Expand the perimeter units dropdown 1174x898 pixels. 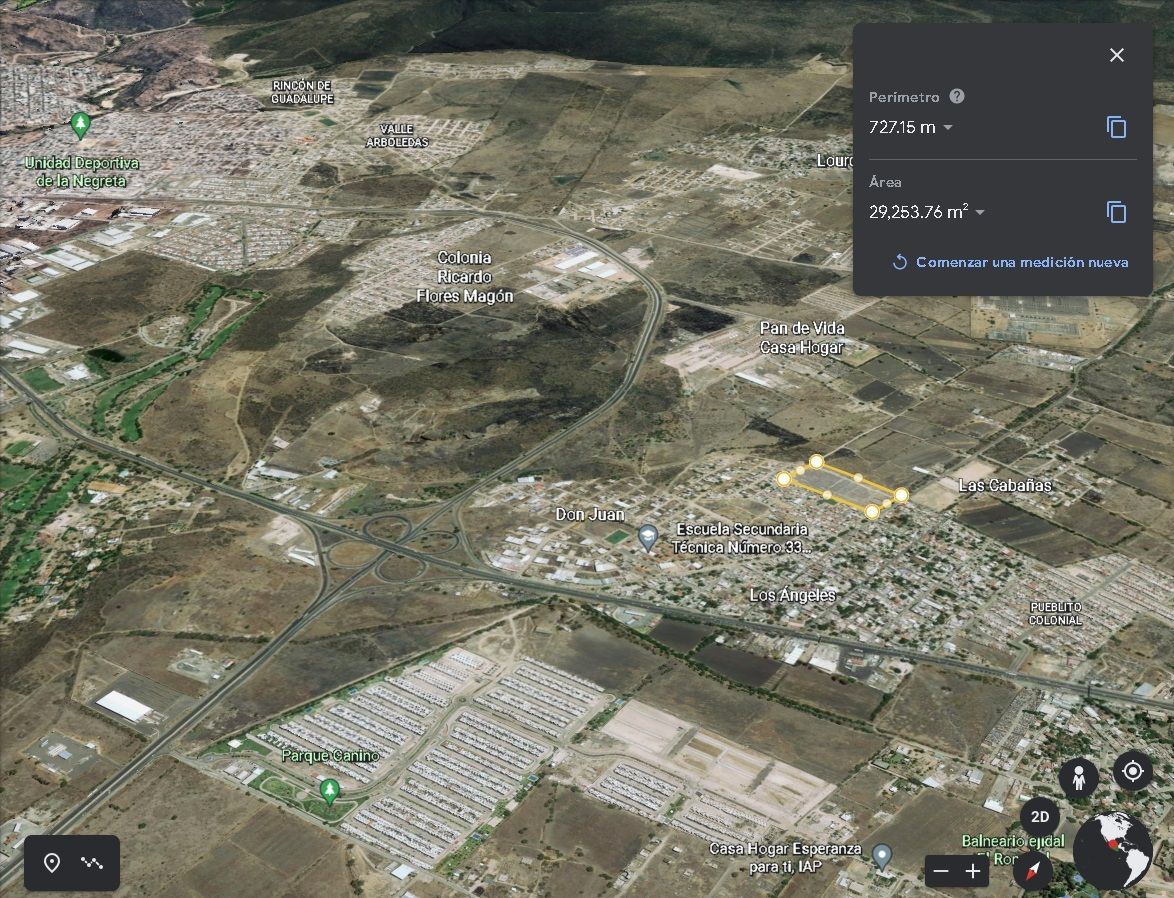coord(948,127)
